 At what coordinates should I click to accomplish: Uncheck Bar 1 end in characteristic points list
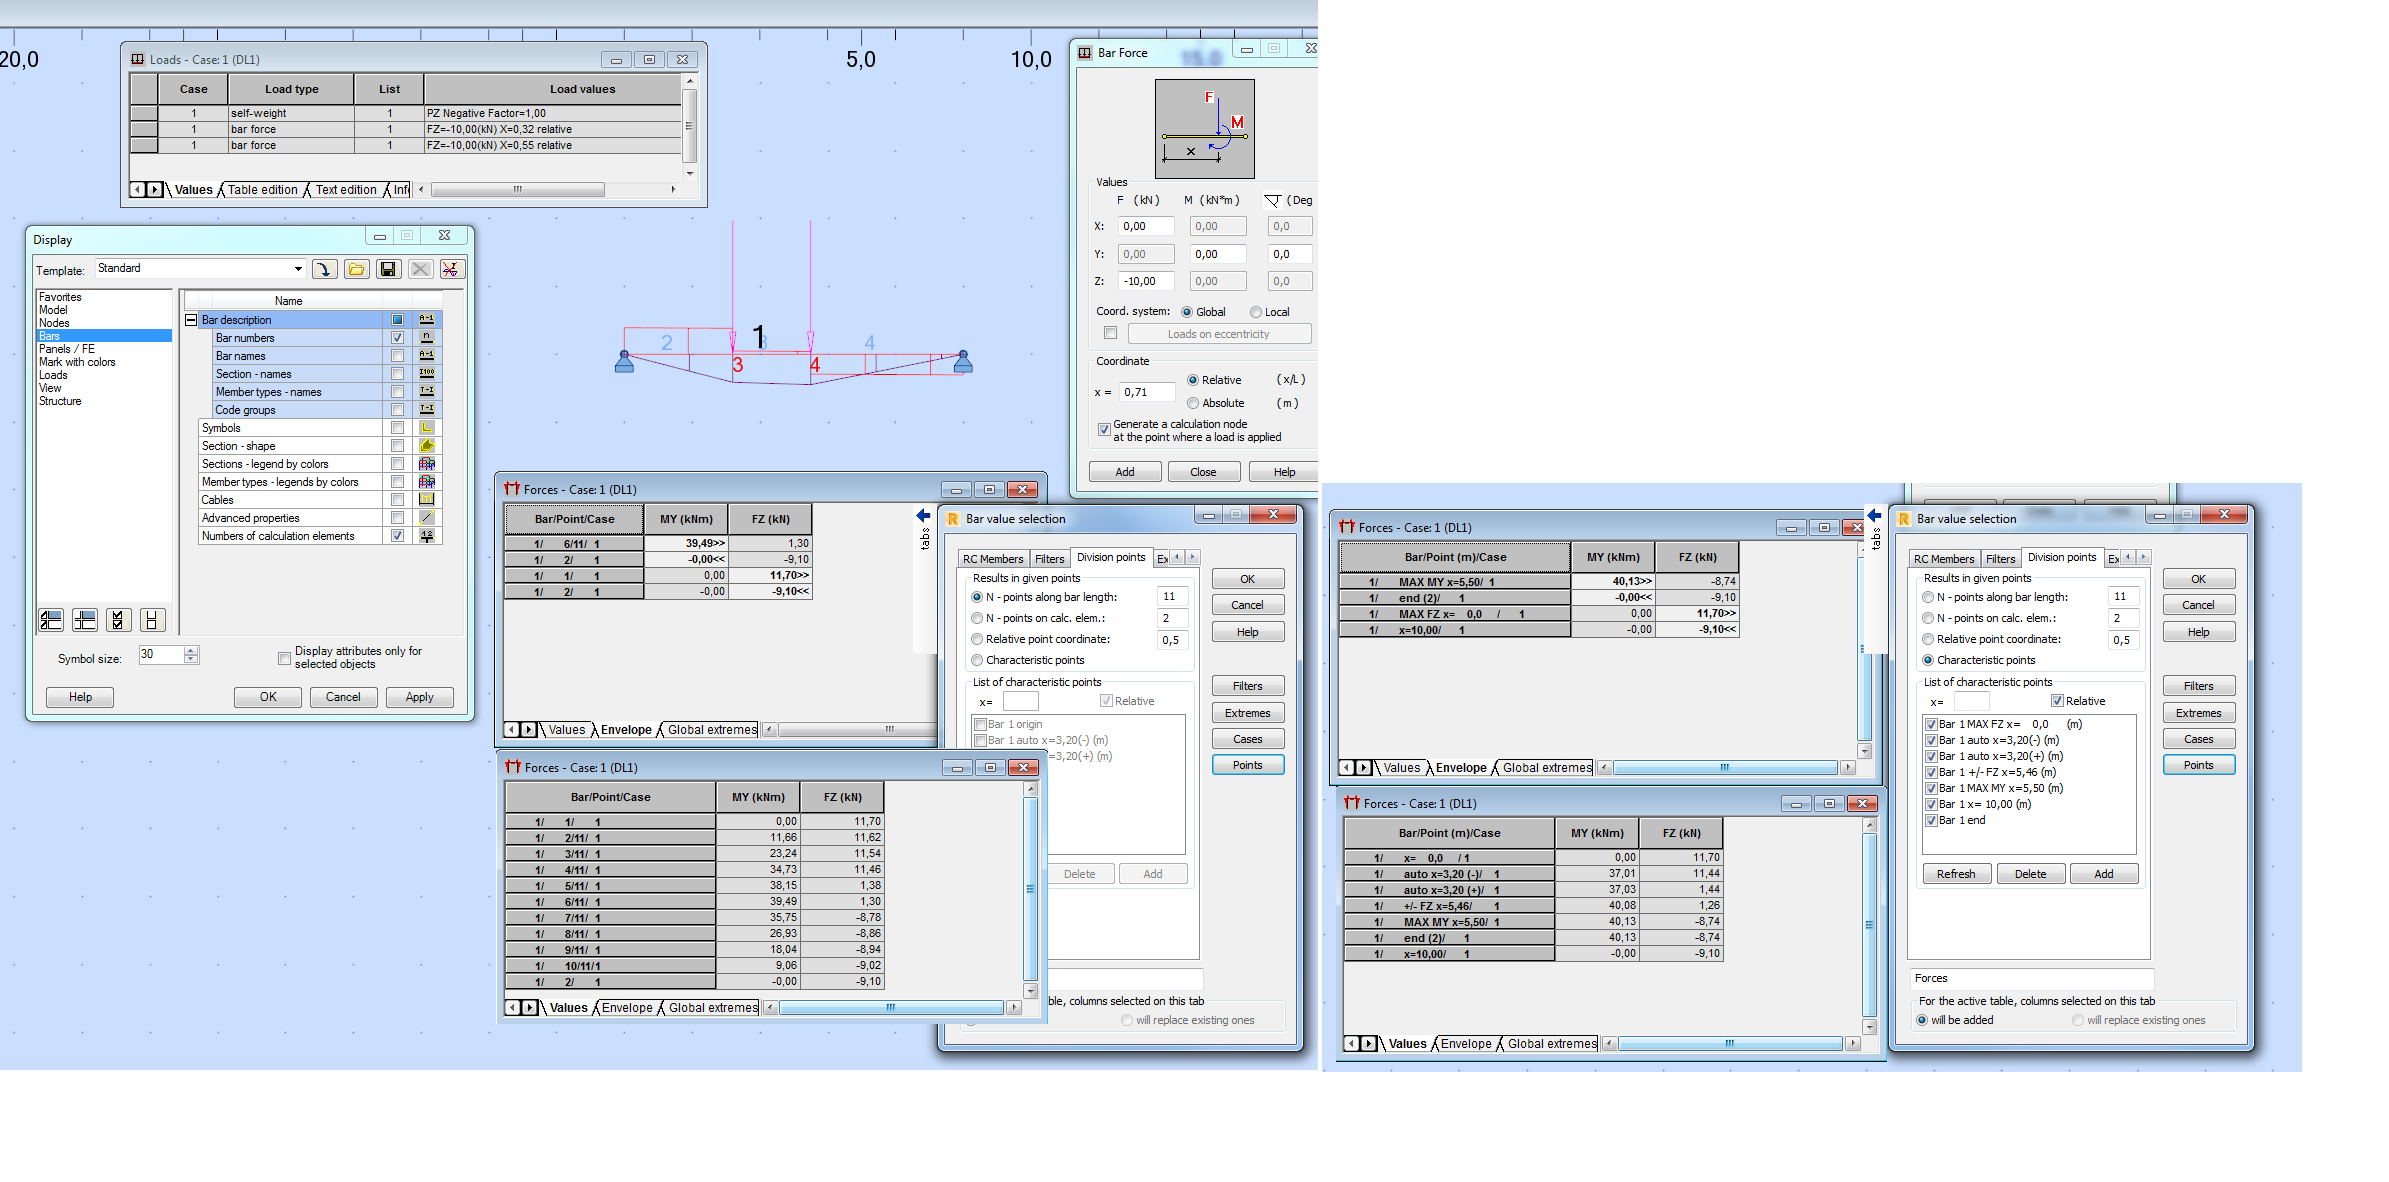tap(1931, 820)
